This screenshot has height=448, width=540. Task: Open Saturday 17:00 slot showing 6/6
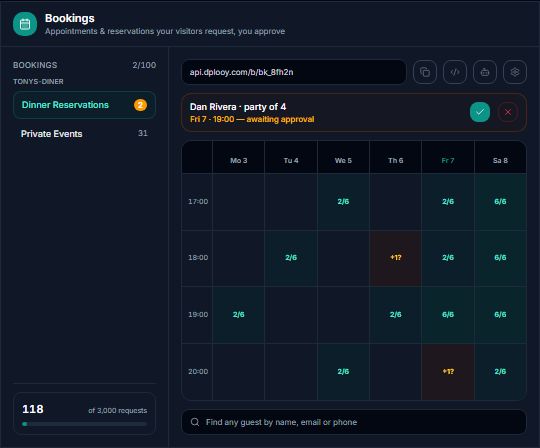(500, 202)
